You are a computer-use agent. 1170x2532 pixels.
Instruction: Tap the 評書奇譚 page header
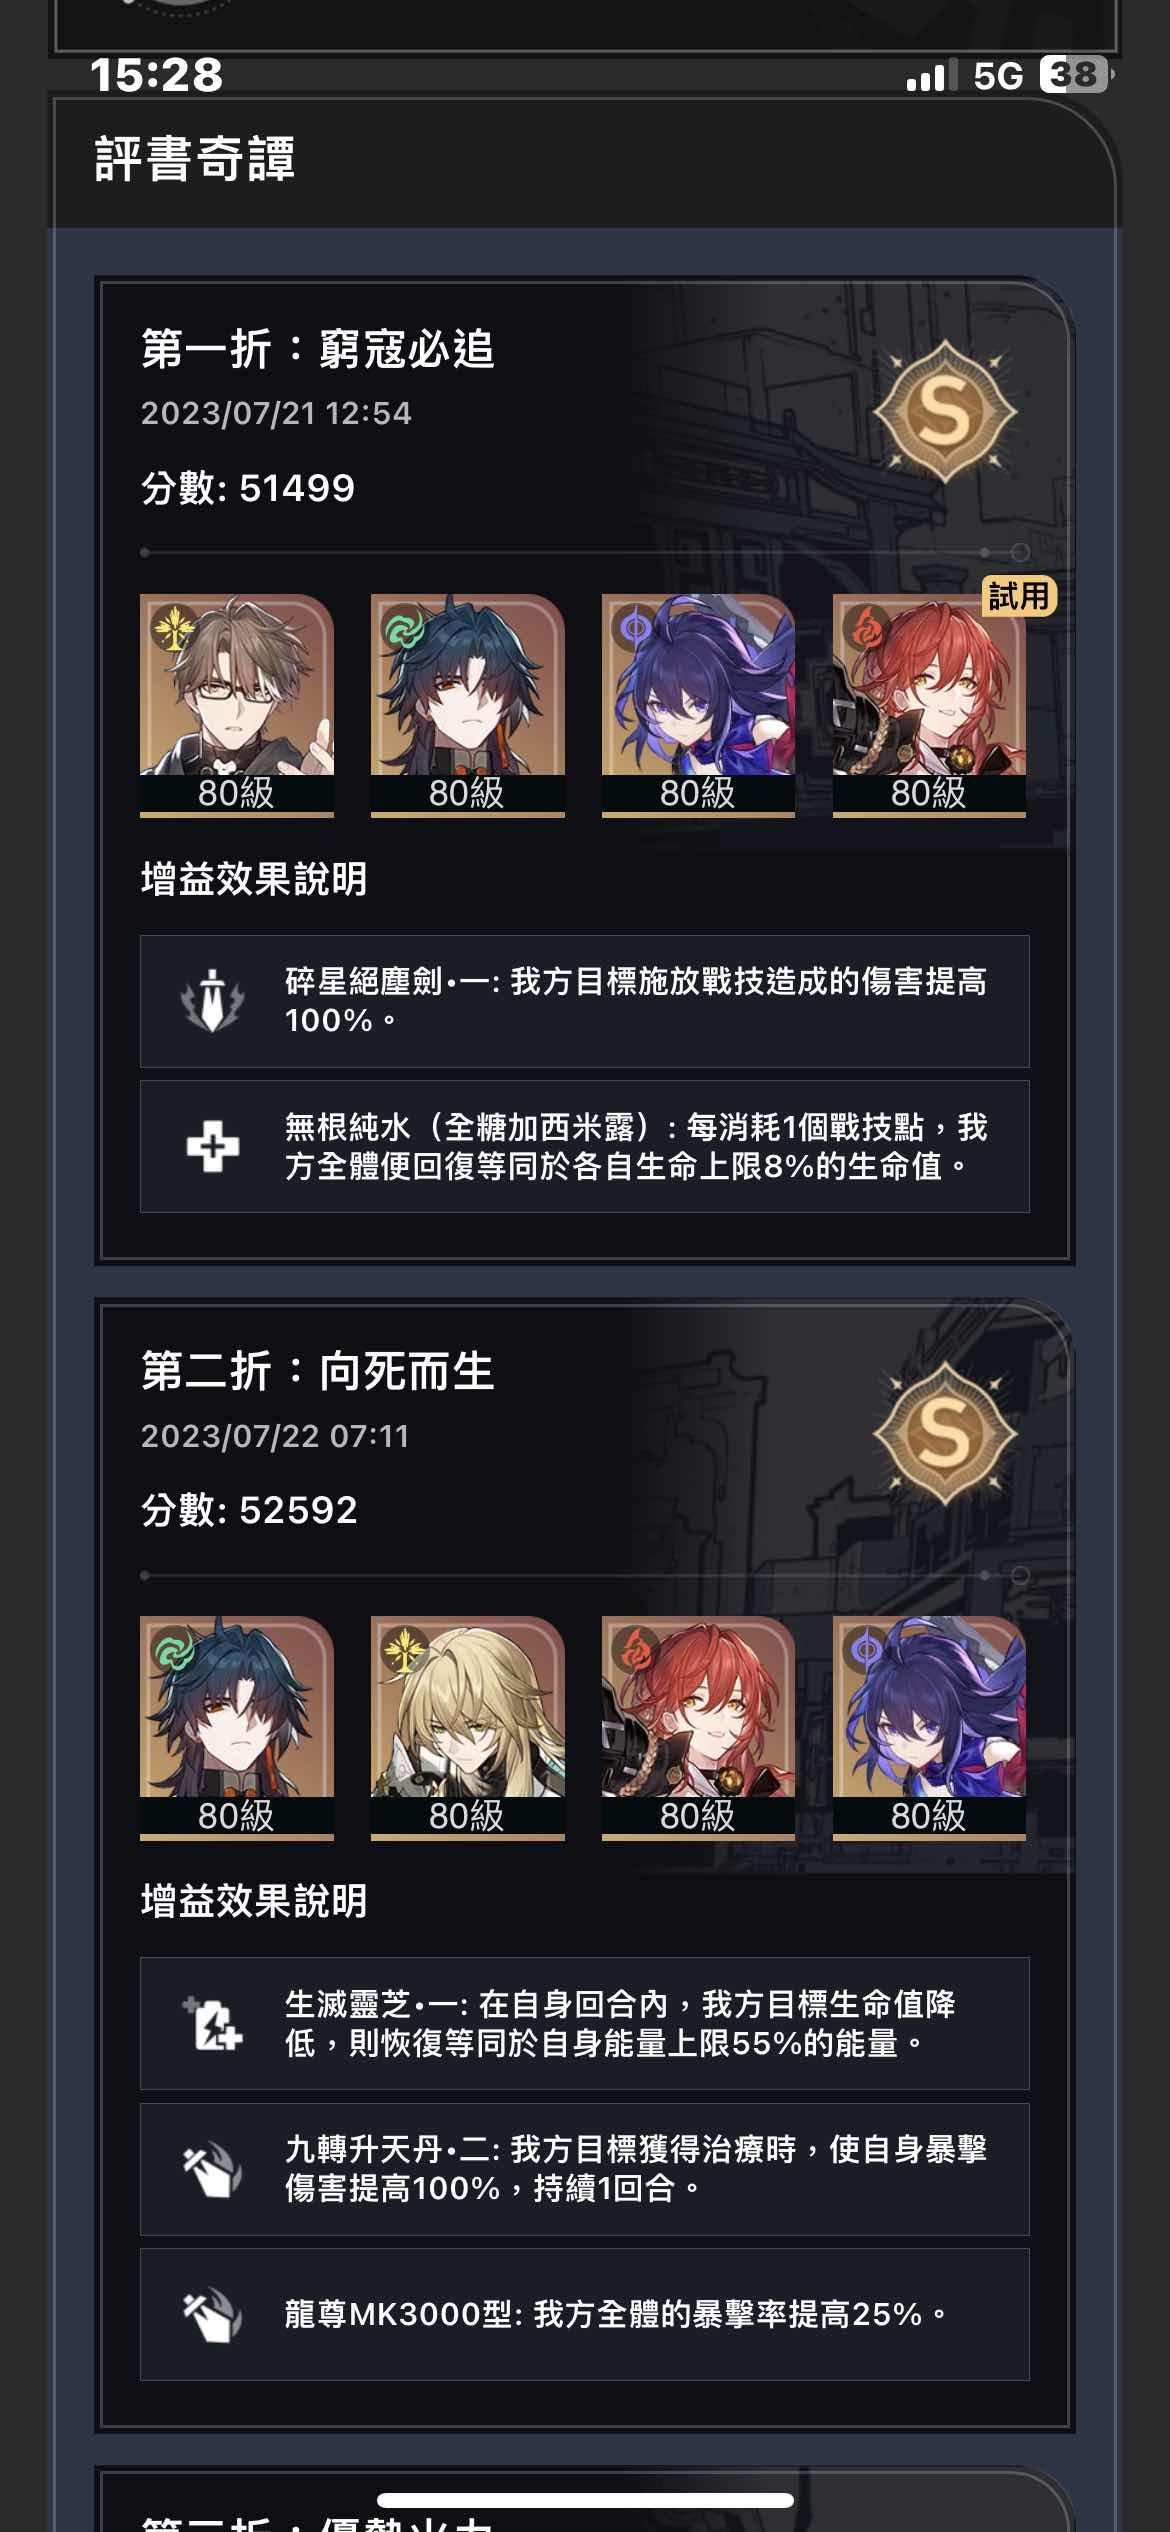195,159
